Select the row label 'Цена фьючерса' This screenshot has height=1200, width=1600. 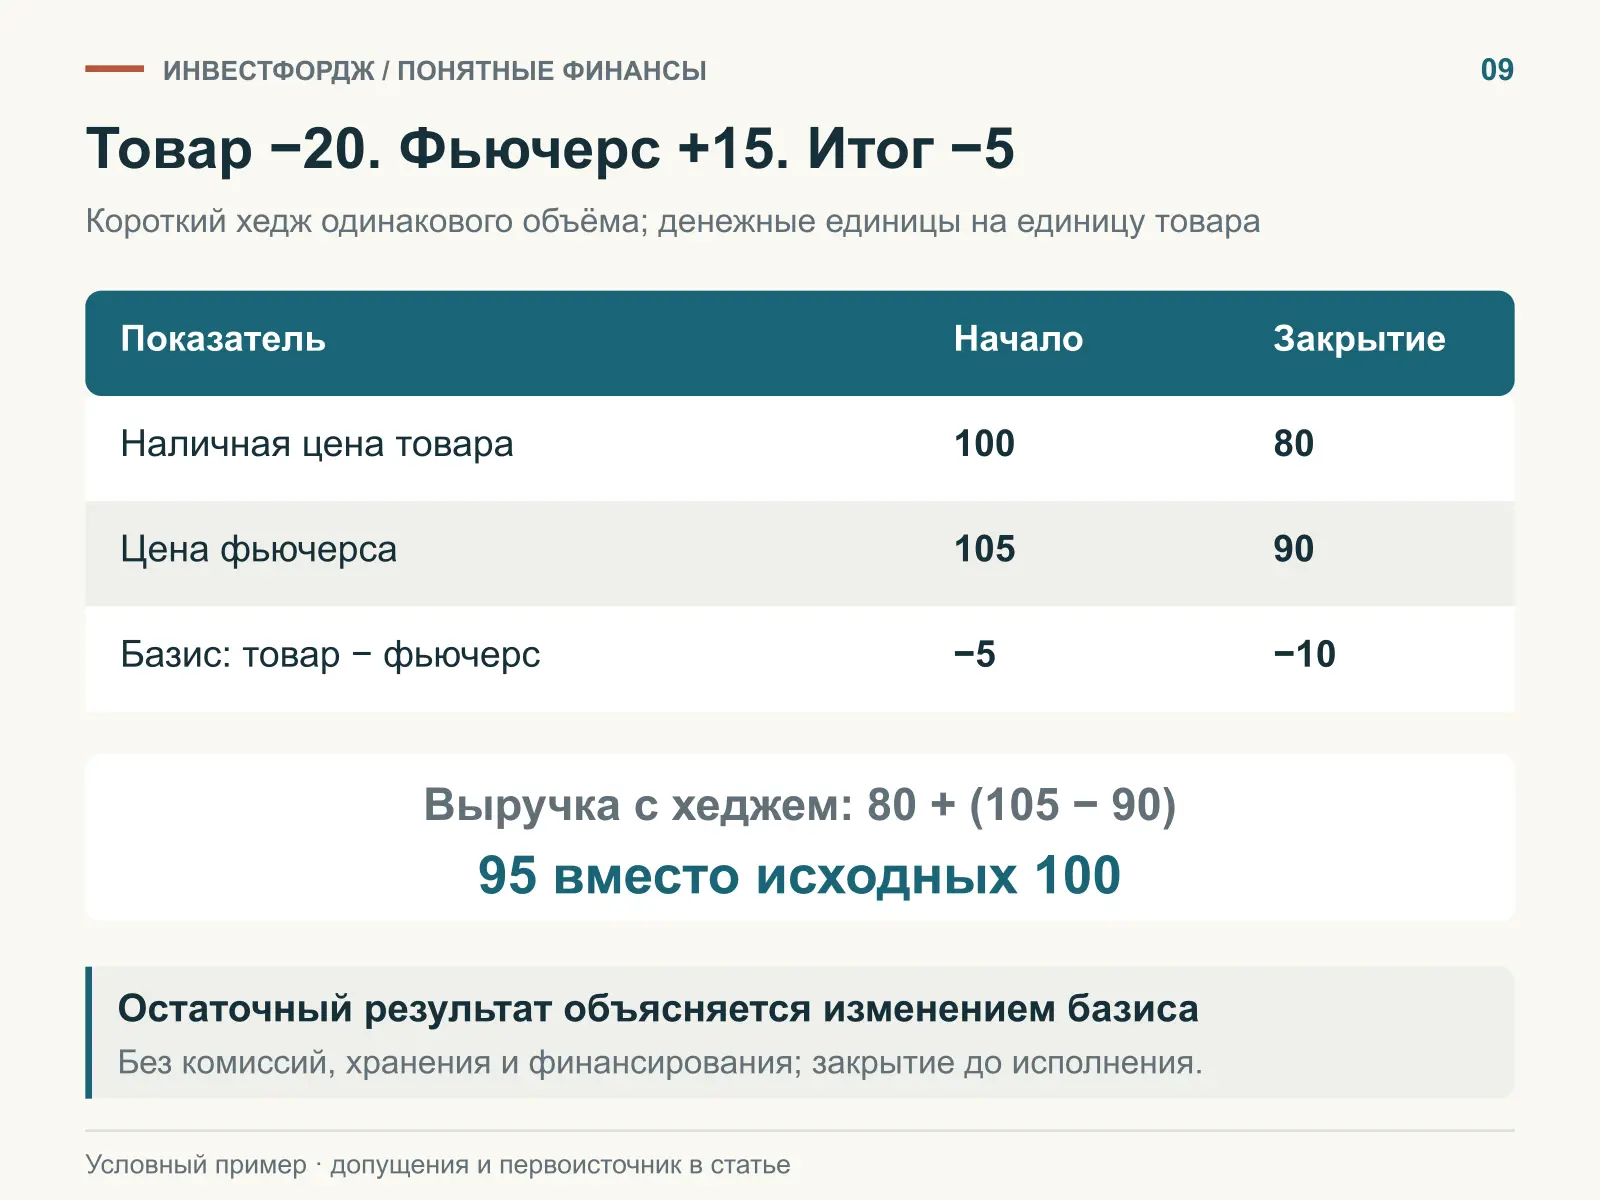(x=258, y=549)
